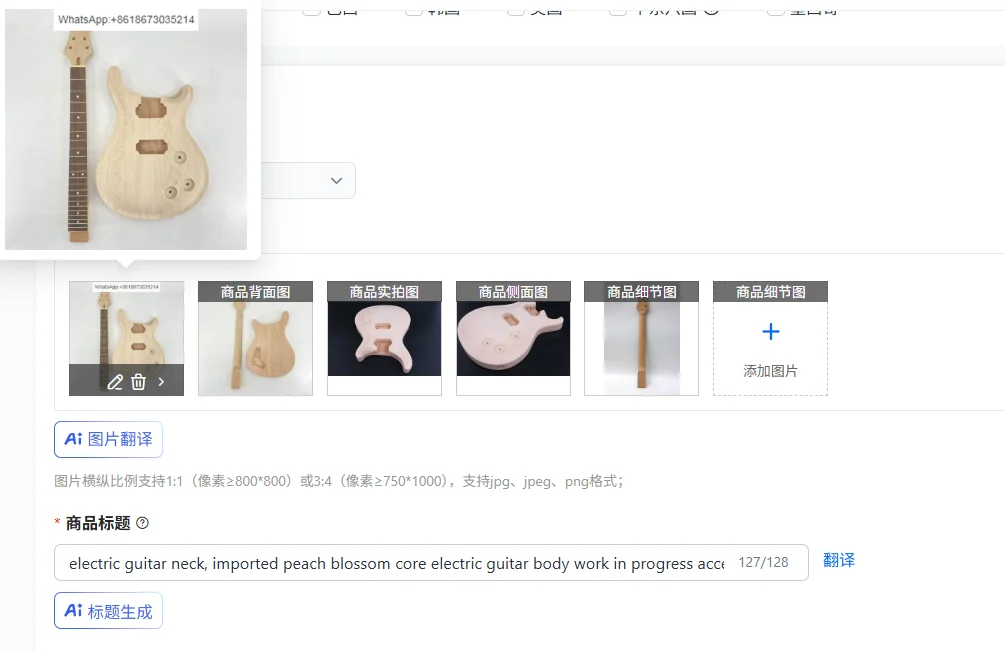Click the pencil edit icon on the main image
This screenshot has height=651, width=1005.
click(x=115, y=383)
